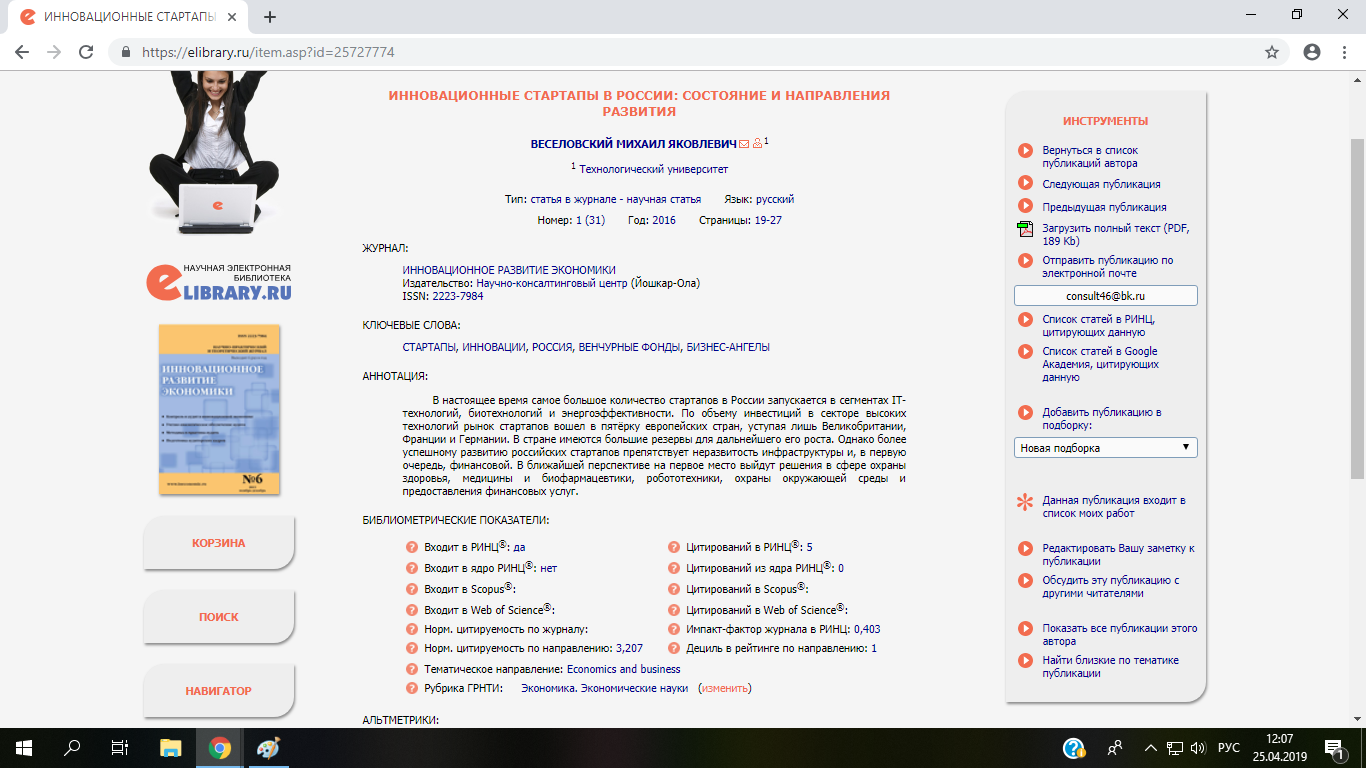Click the help icon beside 'Цитирований в РИНЦ'

coord(674,547)
